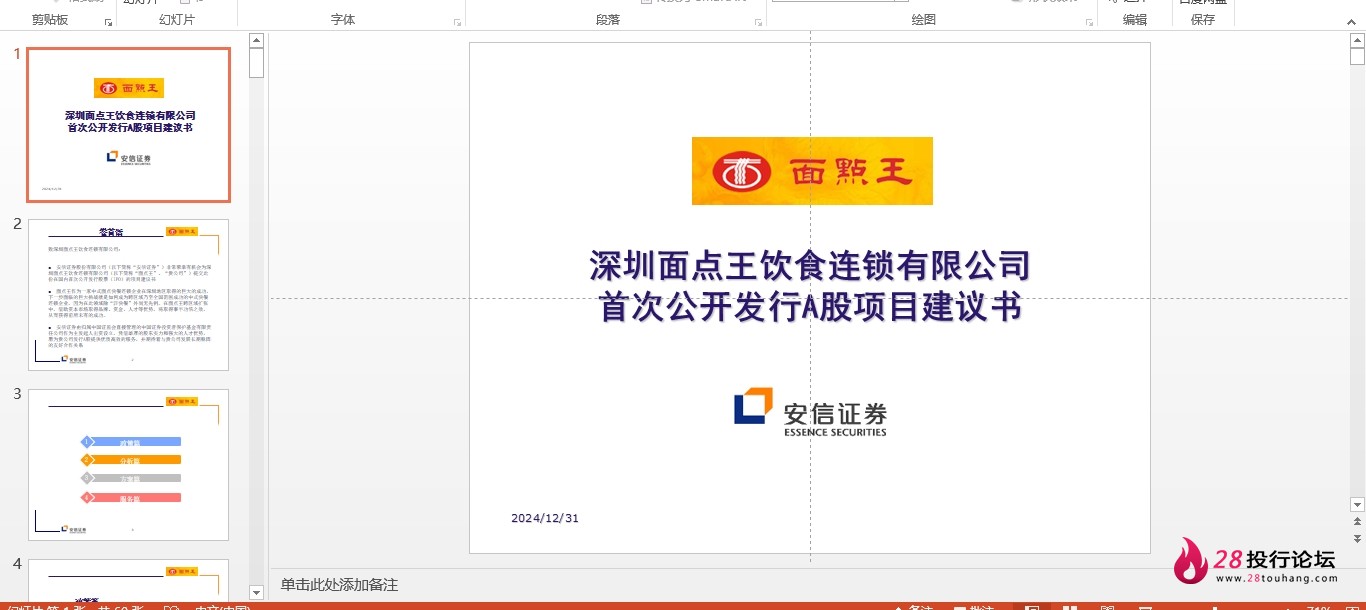Open the 字体 group dialog launcher
Viewport: 1366px width, 610px height.
coord(458,22)
